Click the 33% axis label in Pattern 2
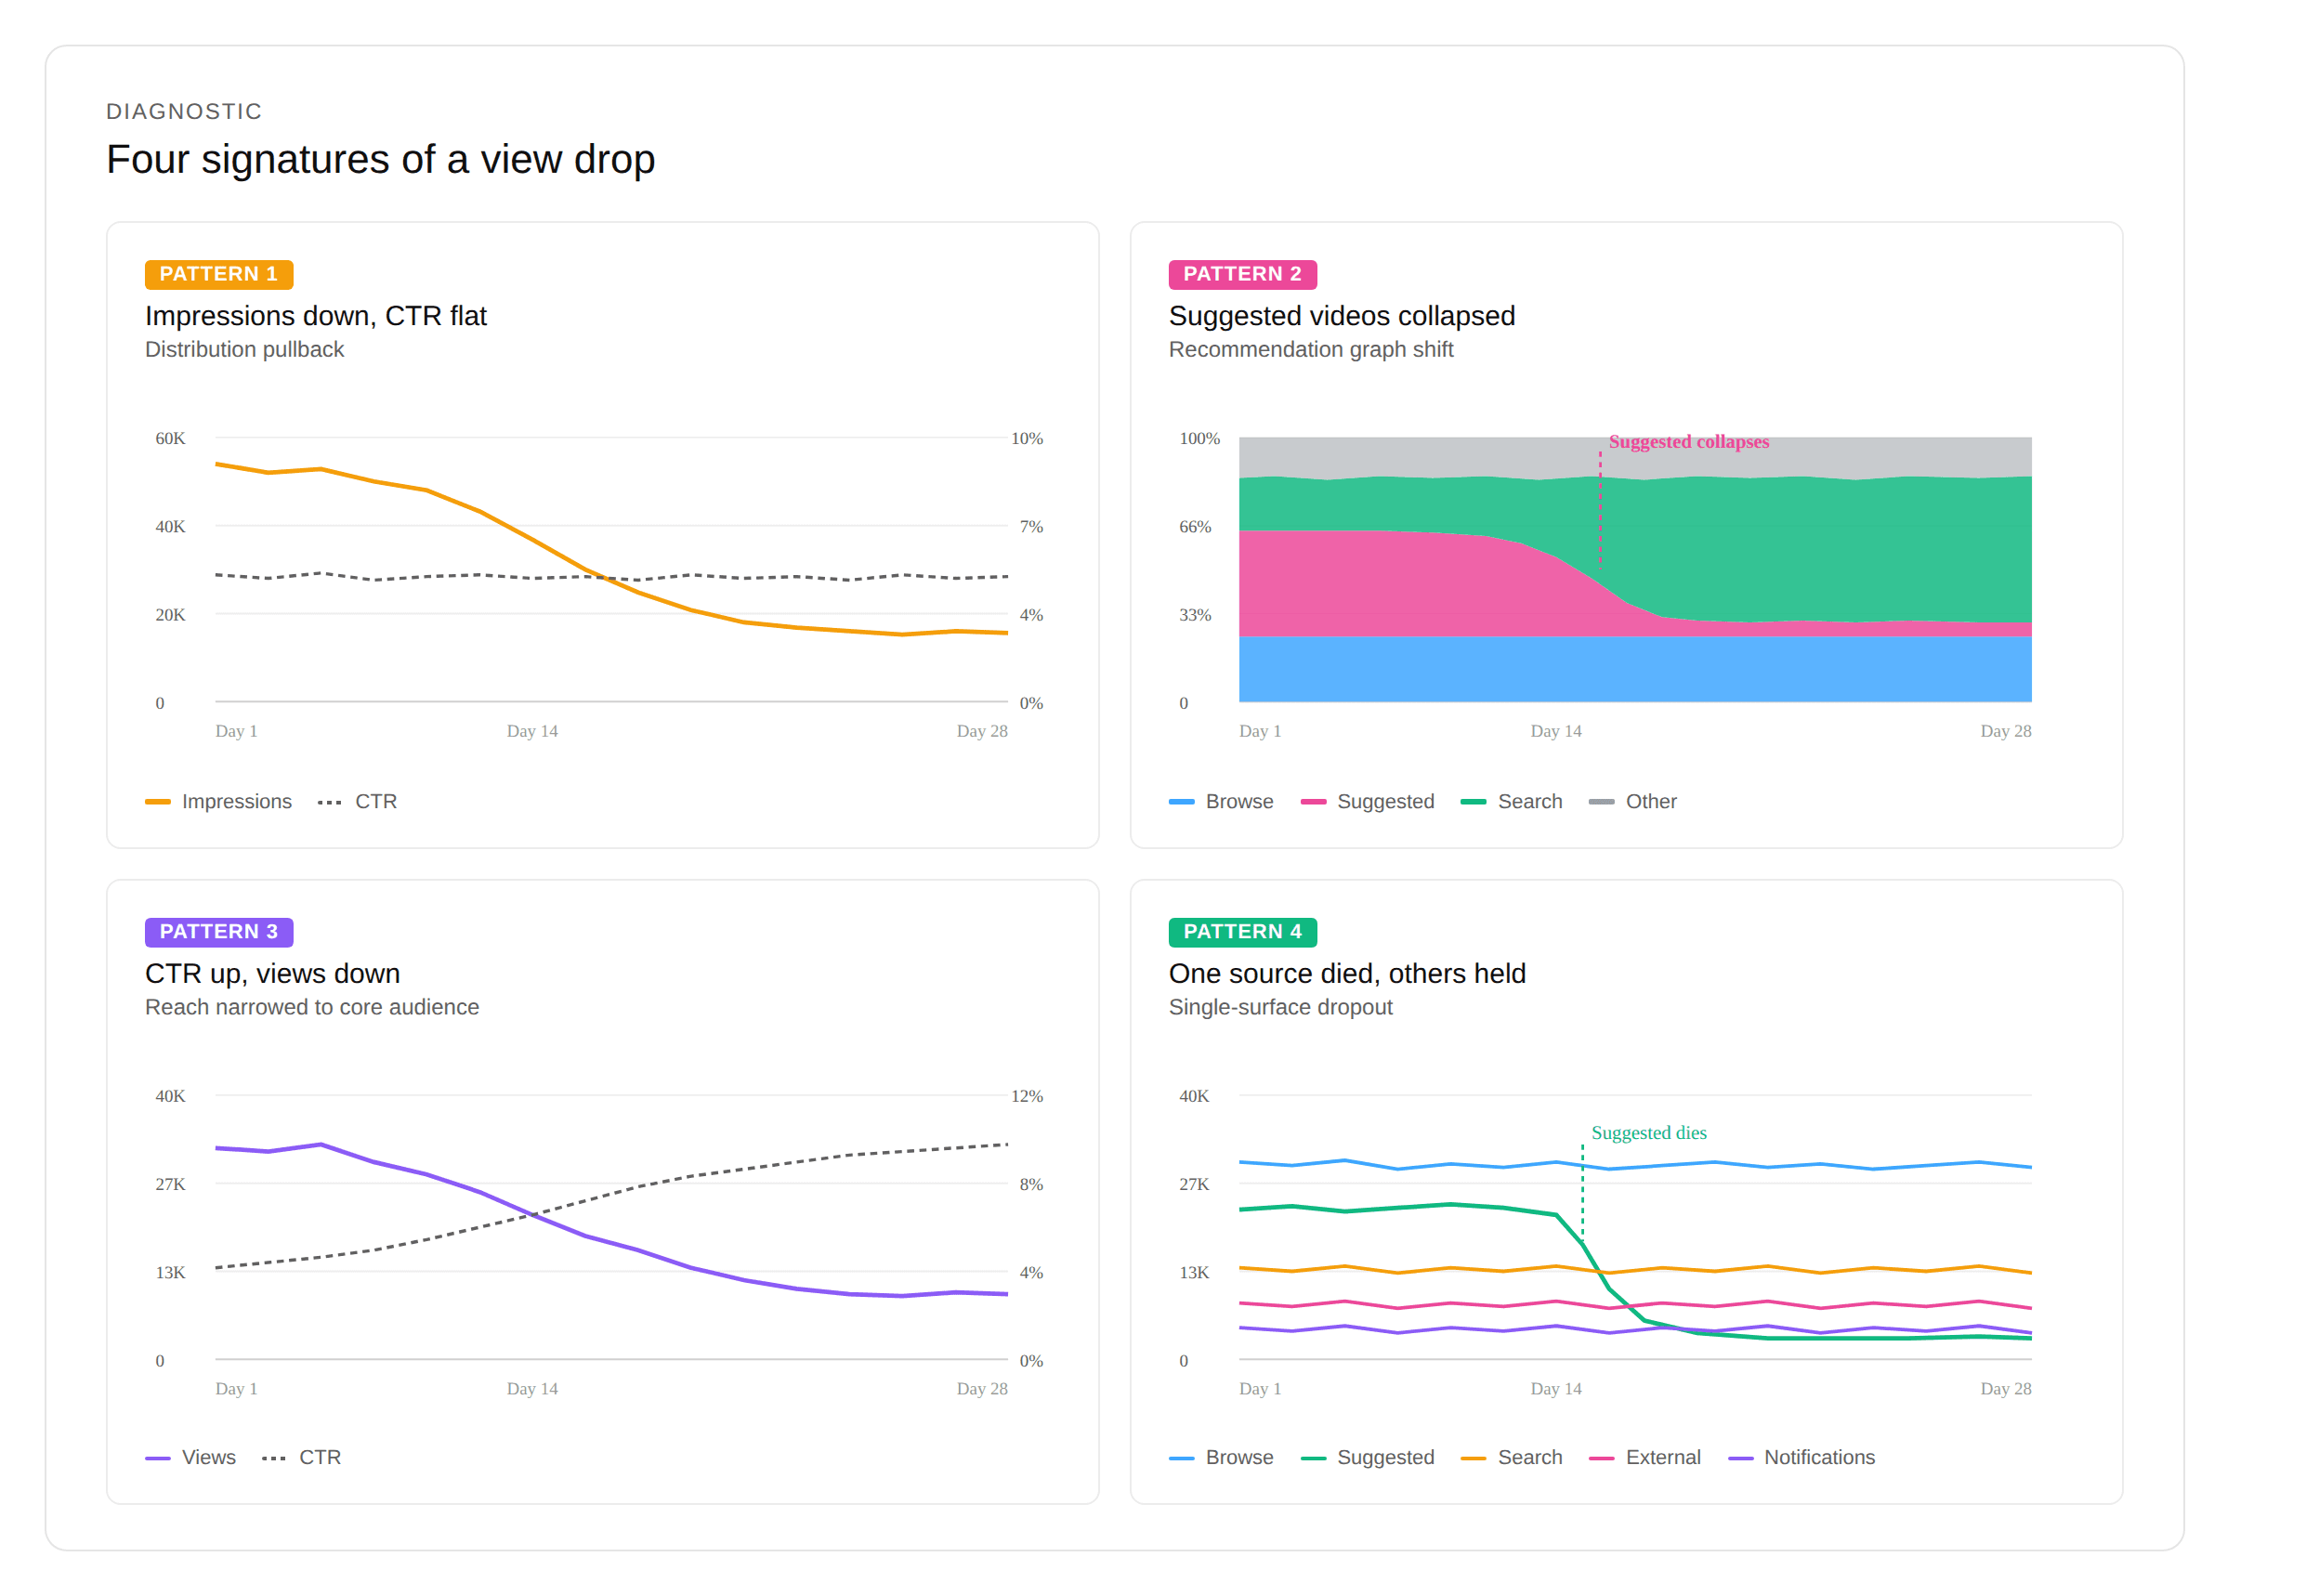 pyautogui.click(x=1195, y=614)
